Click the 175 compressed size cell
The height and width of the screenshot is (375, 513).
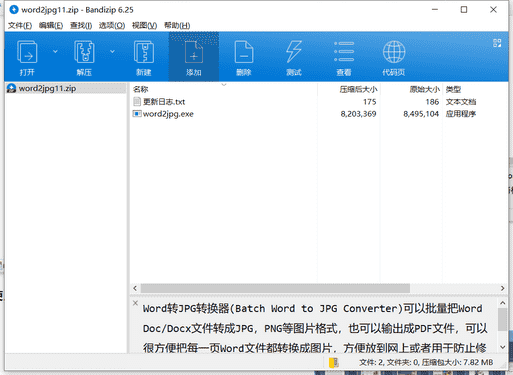pyautogui.click(x=370, y=102)
